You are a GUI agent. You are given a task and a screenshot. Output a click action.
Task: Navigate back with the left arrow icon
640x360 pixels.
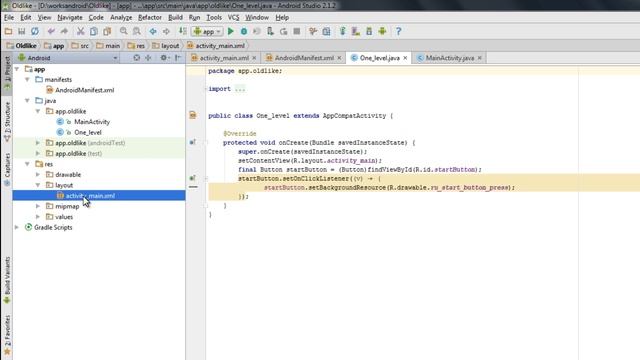click(x=153, y=31)
